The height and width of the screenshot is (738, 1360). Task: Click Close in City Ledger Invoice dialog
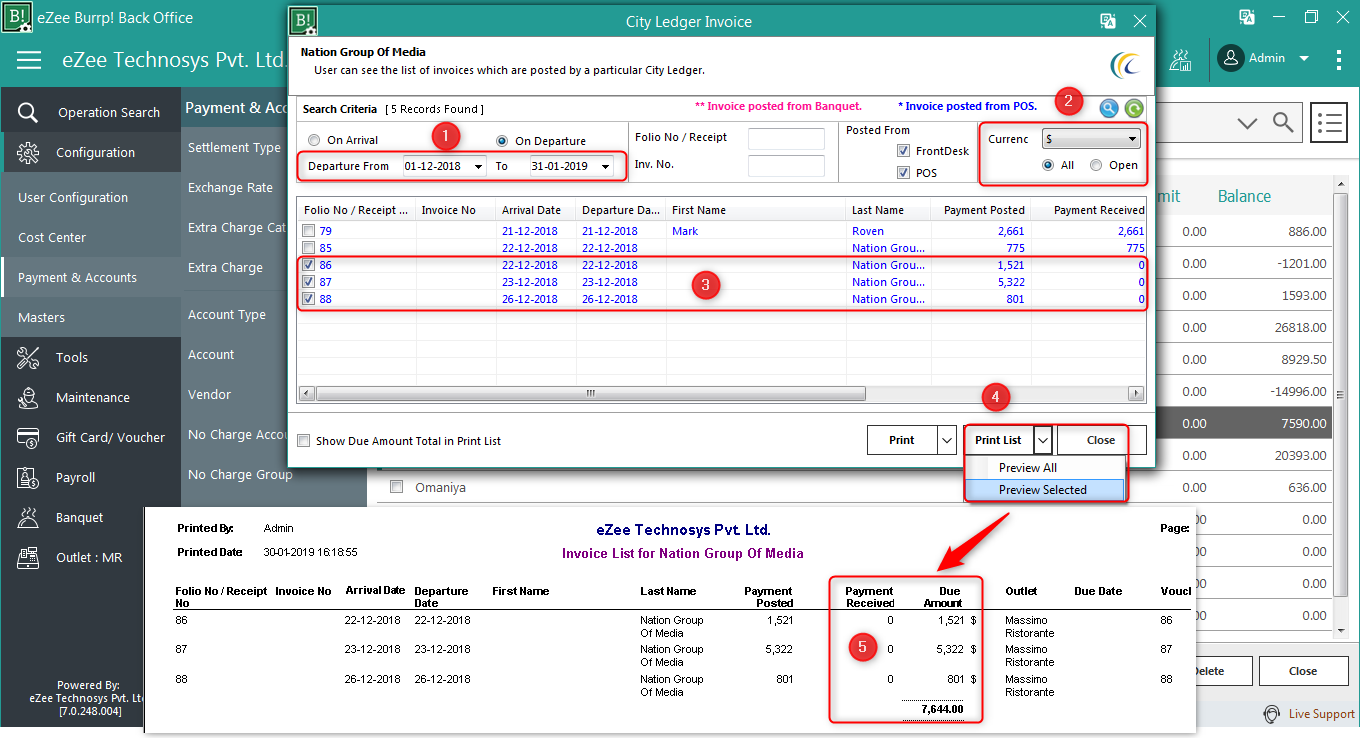(x=1101, y=440)
